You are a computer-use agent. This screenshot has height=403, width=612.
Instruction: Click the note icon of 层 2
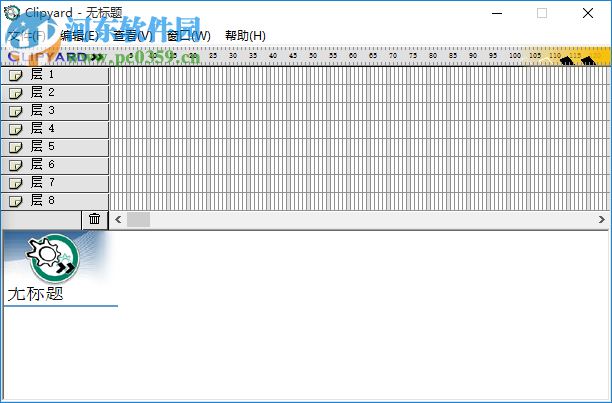[x=16, y=94]
